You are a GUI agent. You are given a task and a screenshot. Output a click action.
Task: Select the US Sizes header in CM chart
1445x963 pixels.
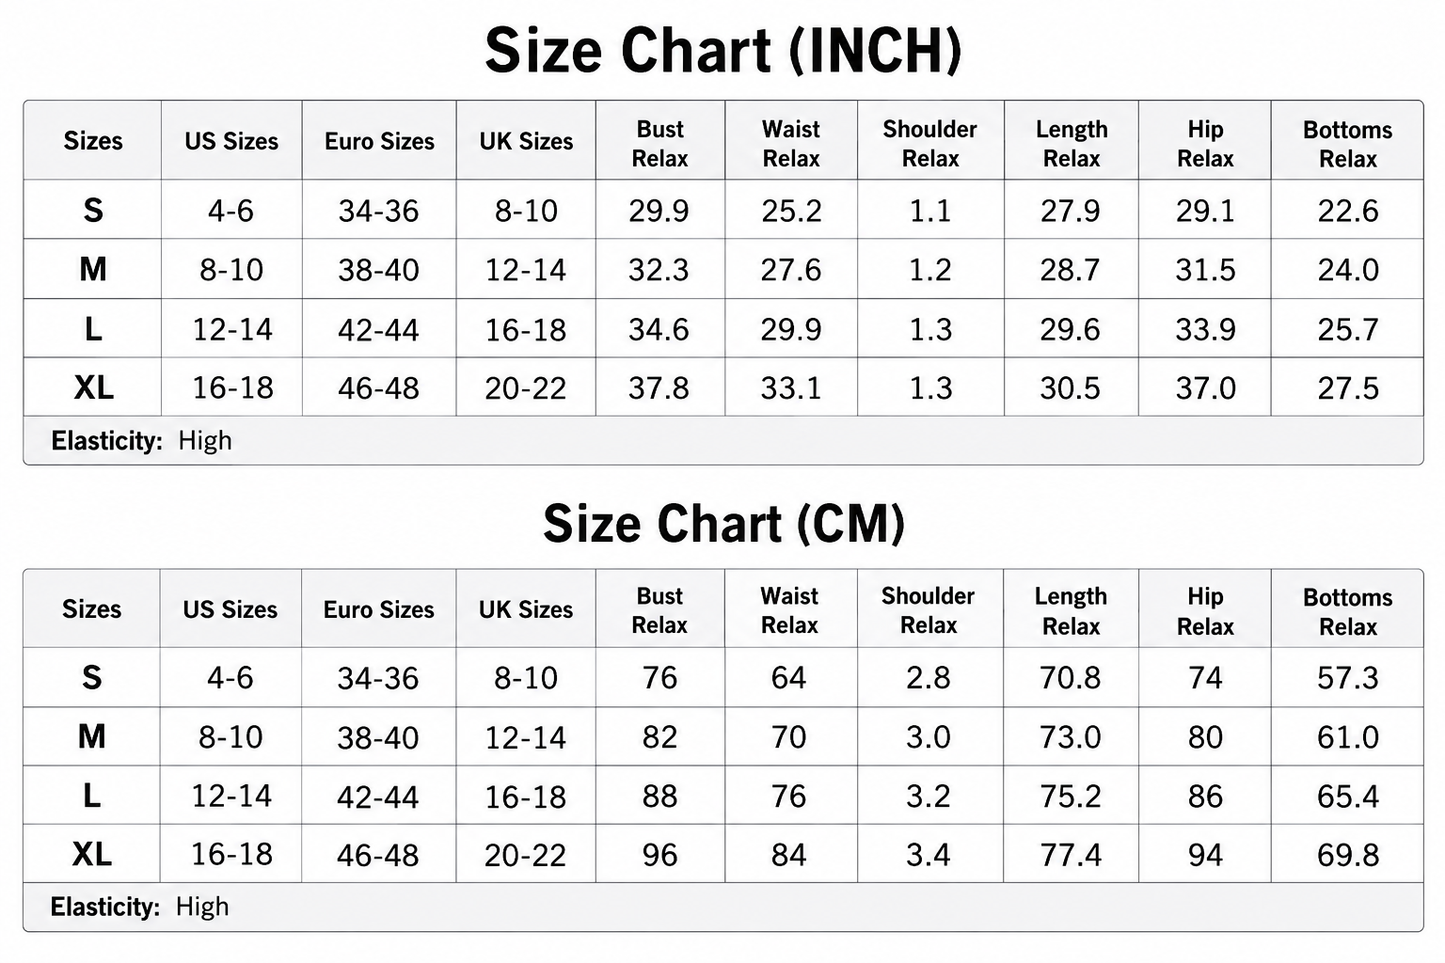tap(230, 610)
